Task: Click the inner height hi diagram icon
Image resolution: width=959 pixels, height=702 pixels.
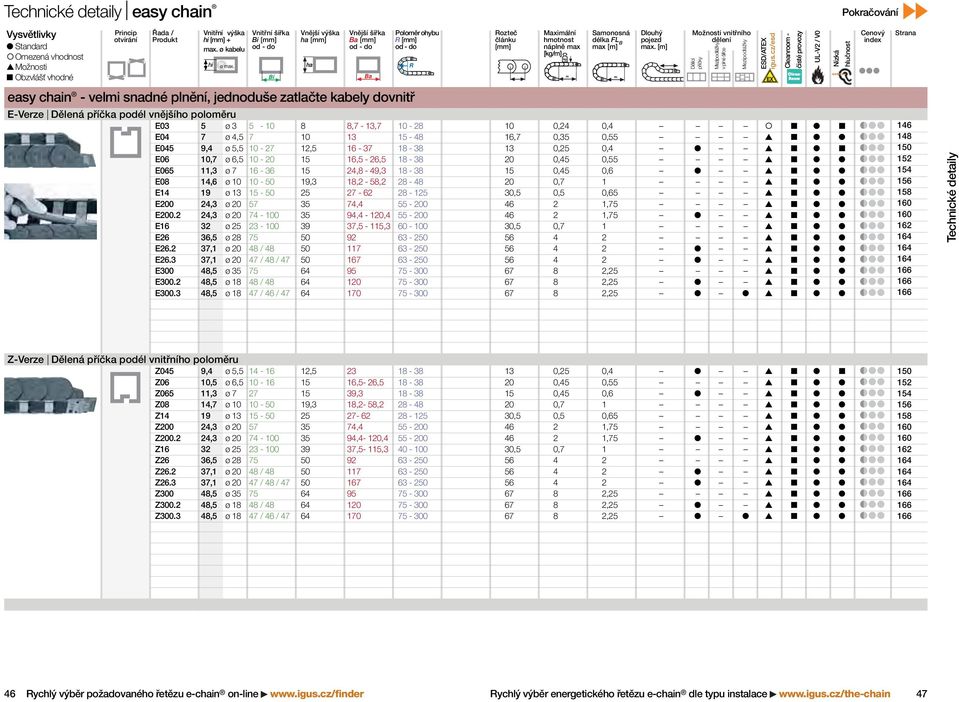Action: tap(220, 65)
